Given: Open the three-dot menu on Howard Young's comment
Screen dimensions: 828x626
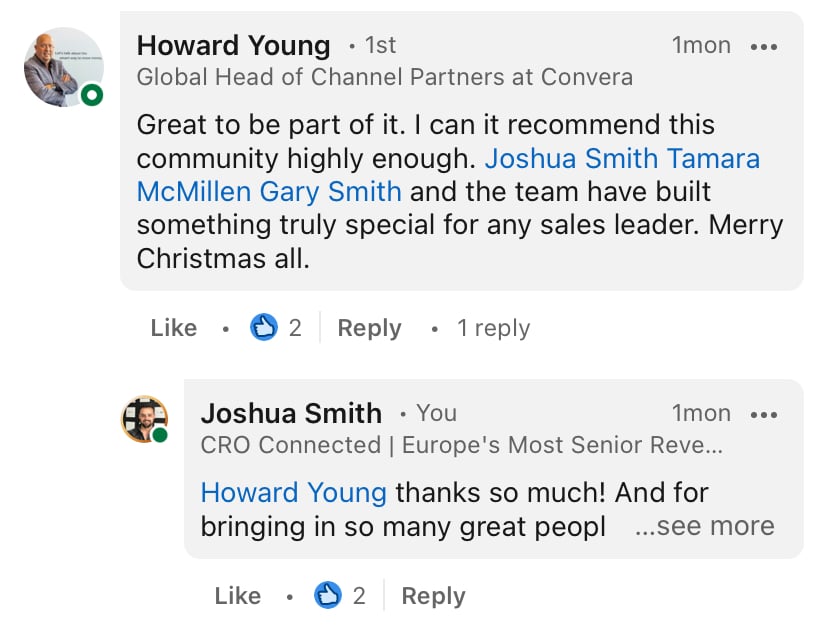Looking at the screenshot, I should tap(764, 47).
